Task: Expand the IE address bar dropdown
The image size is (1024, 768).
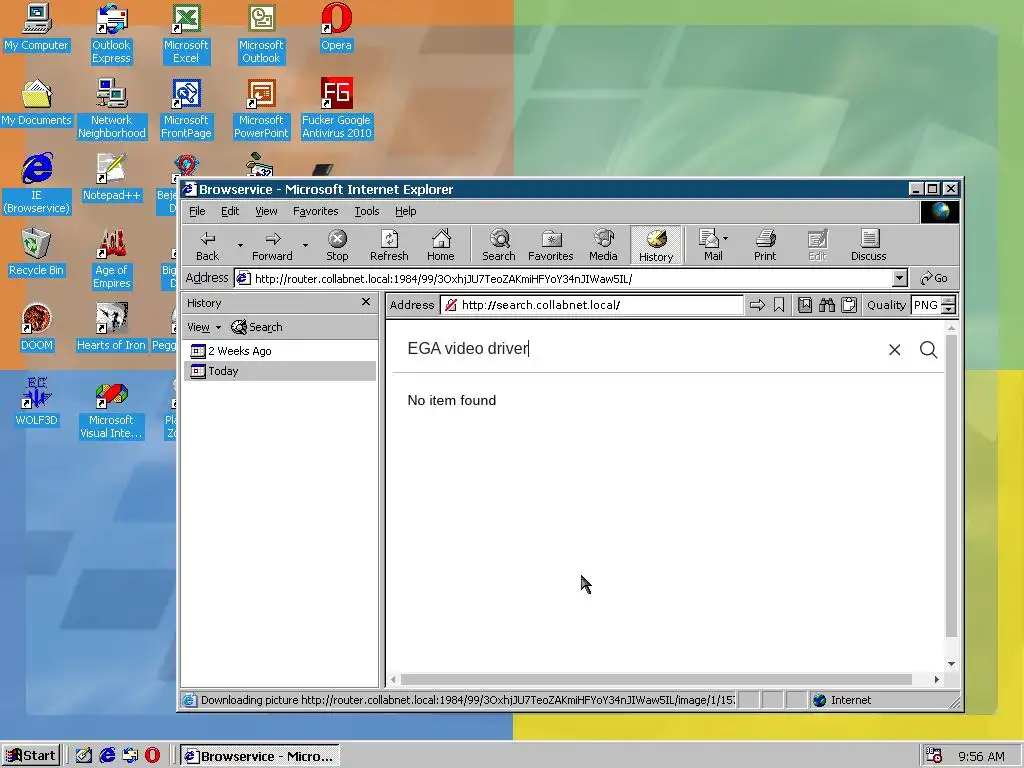Action: pyautogui.click(x=899, y=278)
